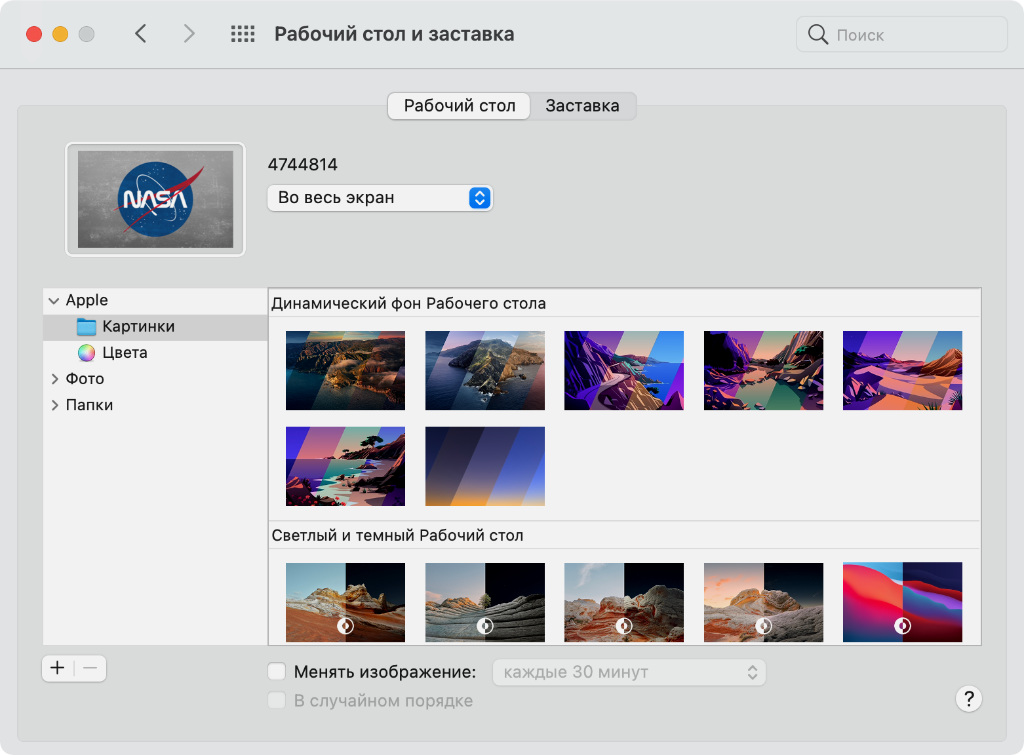Collapse the Apple section in sidebar
Viewport: 1024px width, 755px height.
[54, 301]
